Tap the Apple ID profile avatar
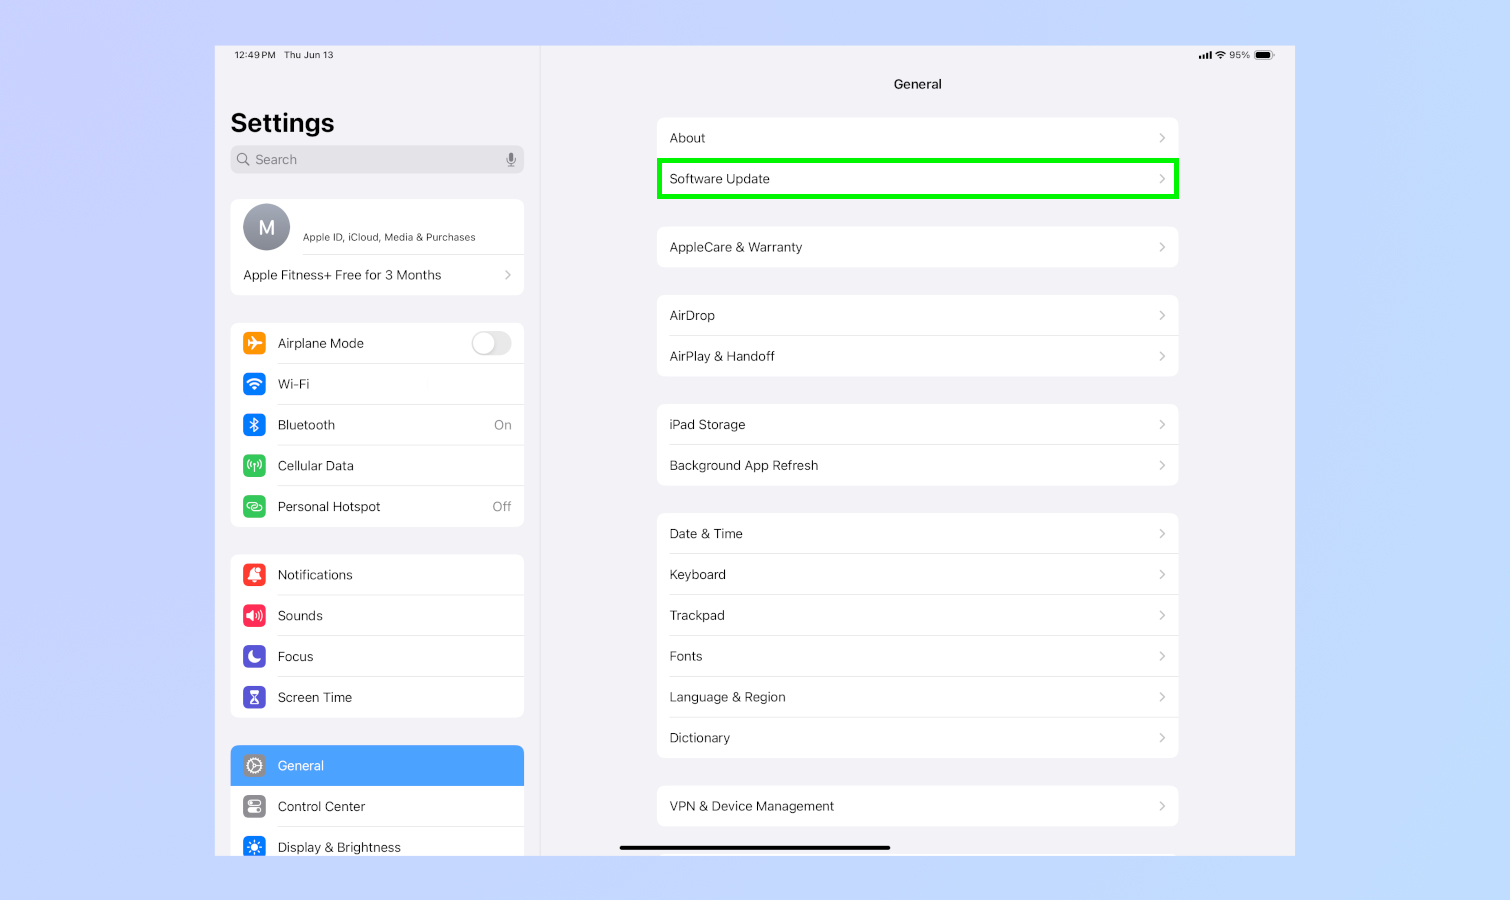This screenshot has width=1510, height=900. (x=266, y=227)
